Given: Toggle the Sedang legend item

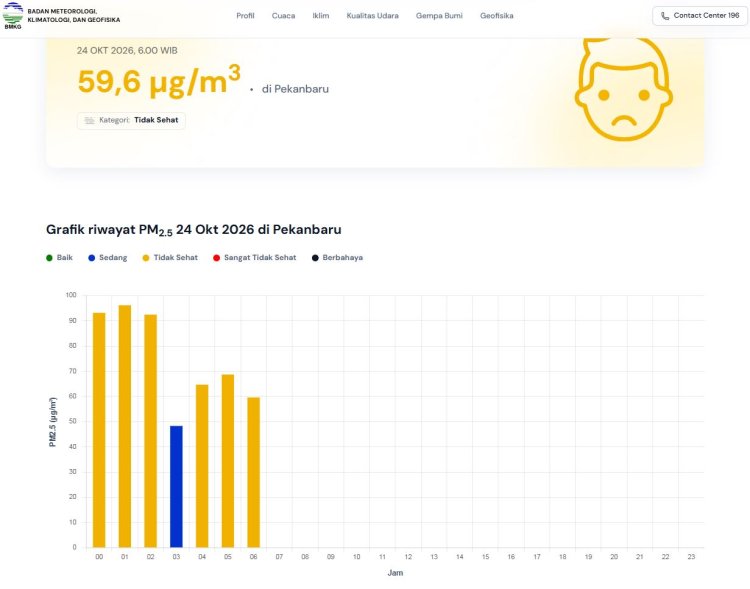Looking at the screenshot, I should click(108, 258).
